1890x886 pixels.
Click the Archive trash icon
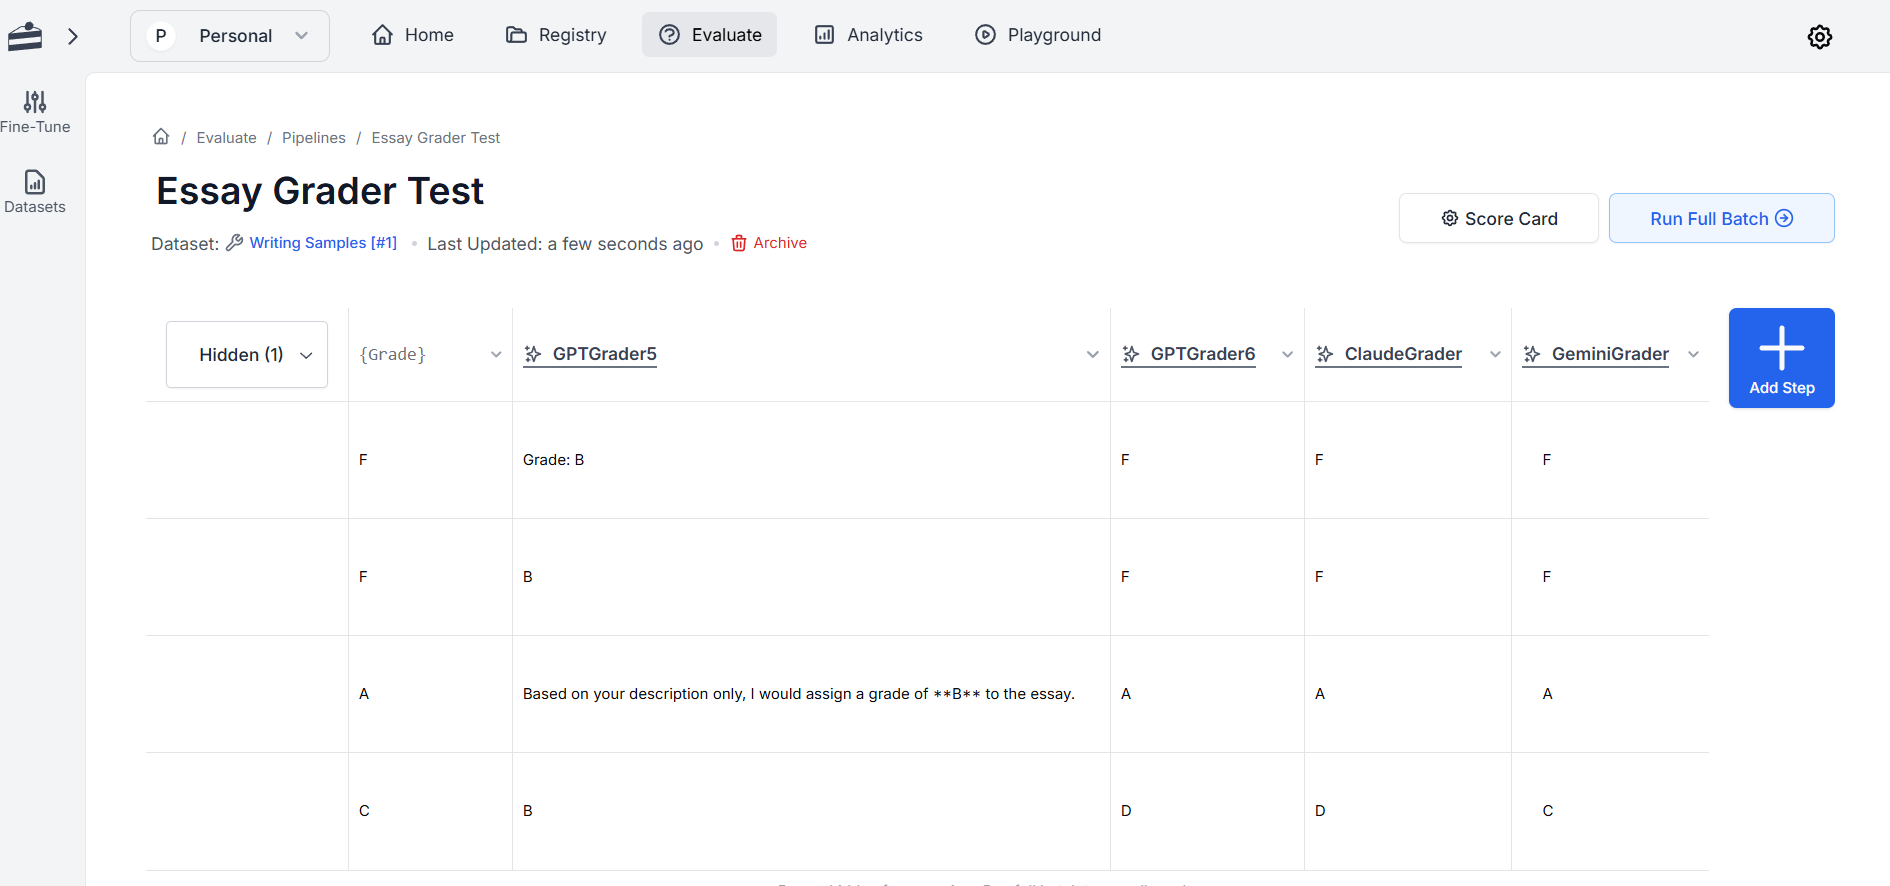[739, 243]
